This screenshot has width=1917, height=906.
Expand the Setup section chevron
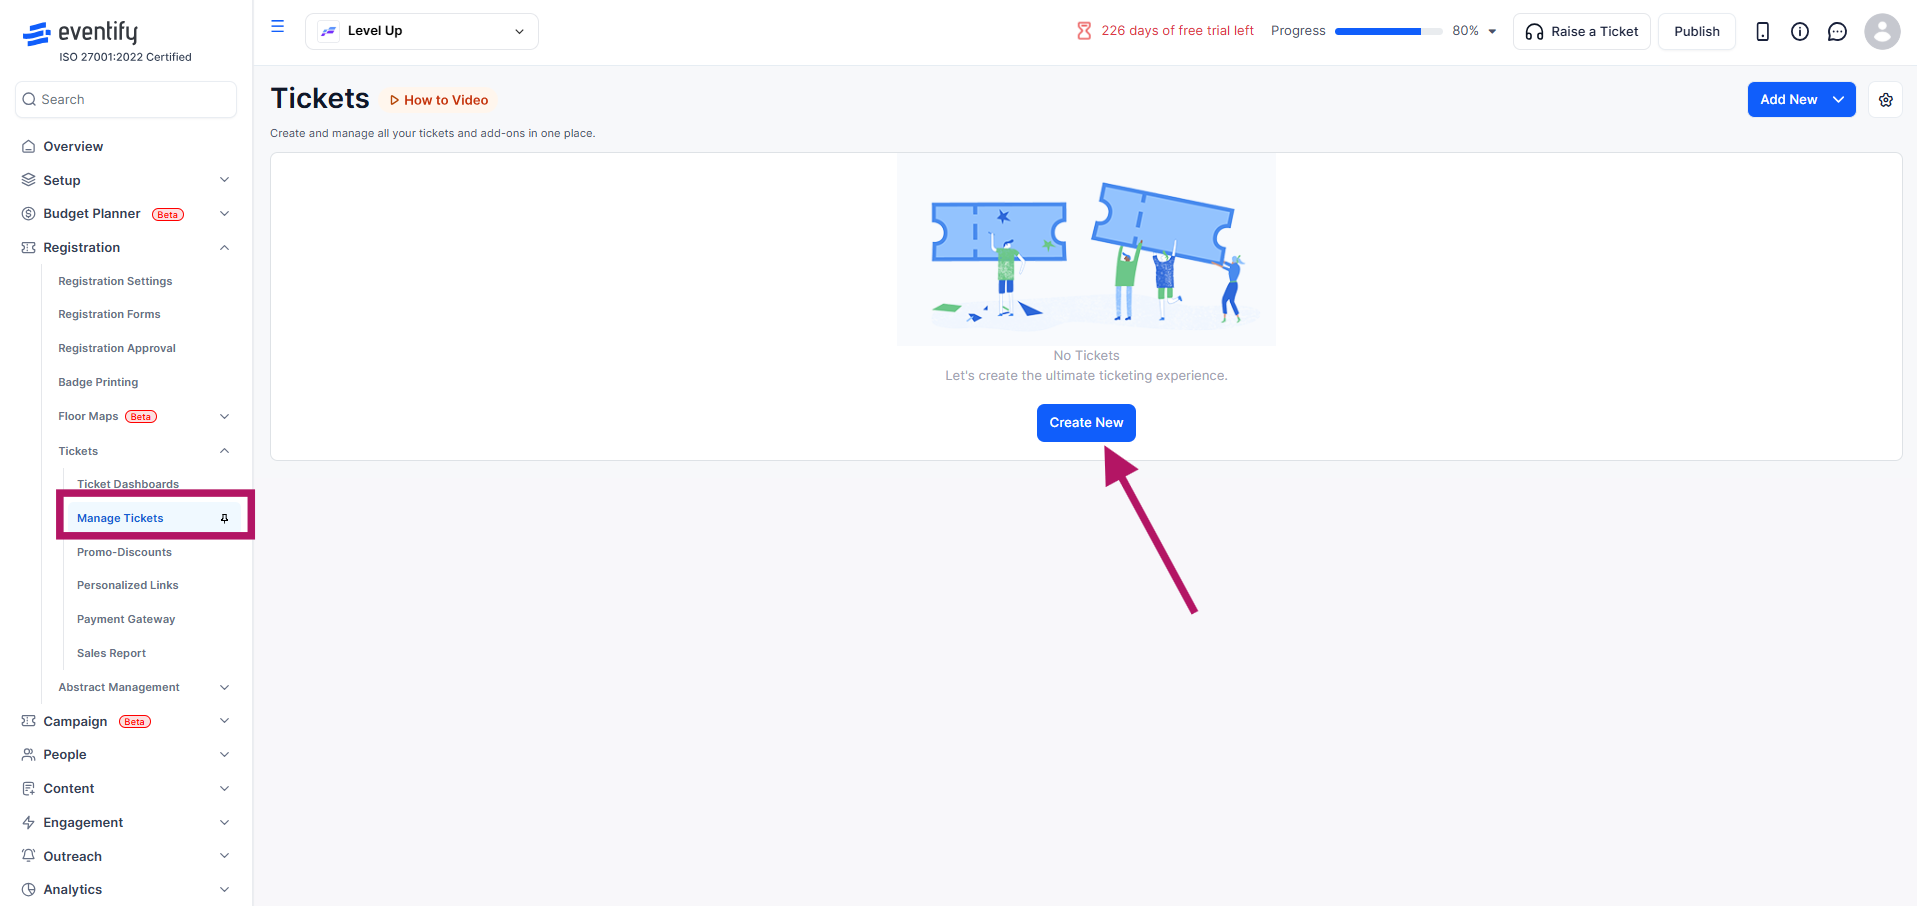pyautogui.click(x=224, y=180)
